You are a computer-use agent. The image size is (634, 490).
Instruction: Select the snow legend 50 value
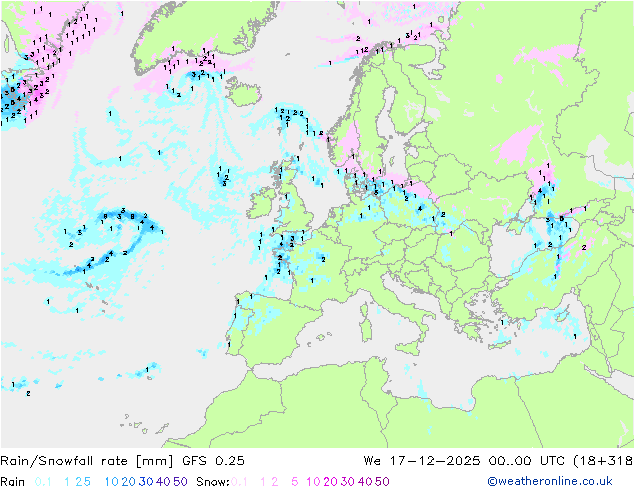tap(382, 482)
